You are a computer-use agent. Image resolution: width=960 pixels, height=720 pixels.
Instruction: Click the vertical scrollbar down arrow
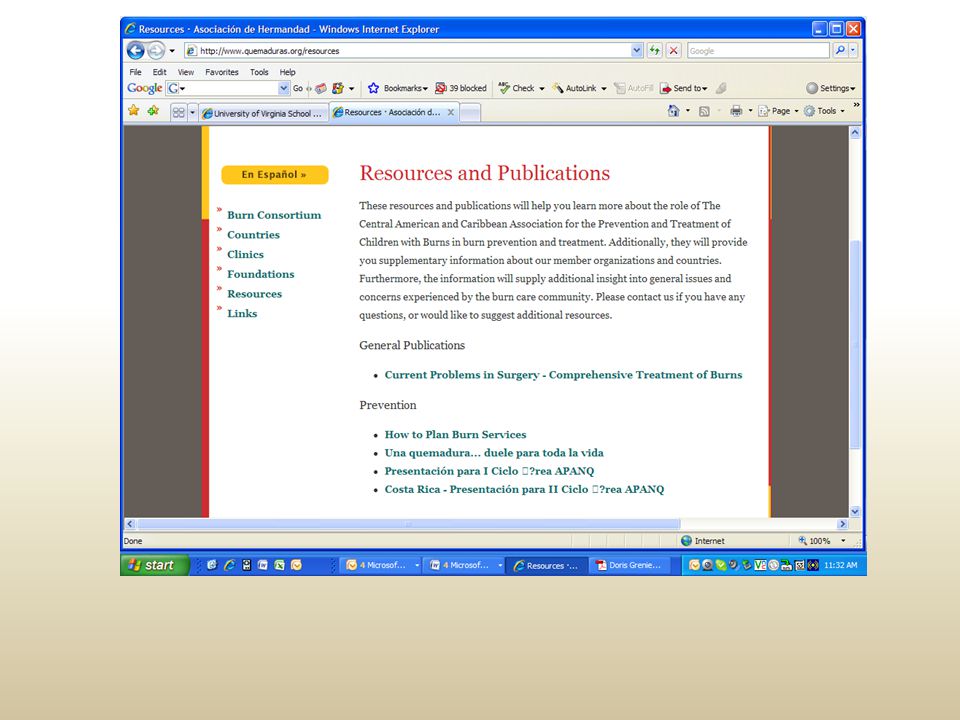855,511
